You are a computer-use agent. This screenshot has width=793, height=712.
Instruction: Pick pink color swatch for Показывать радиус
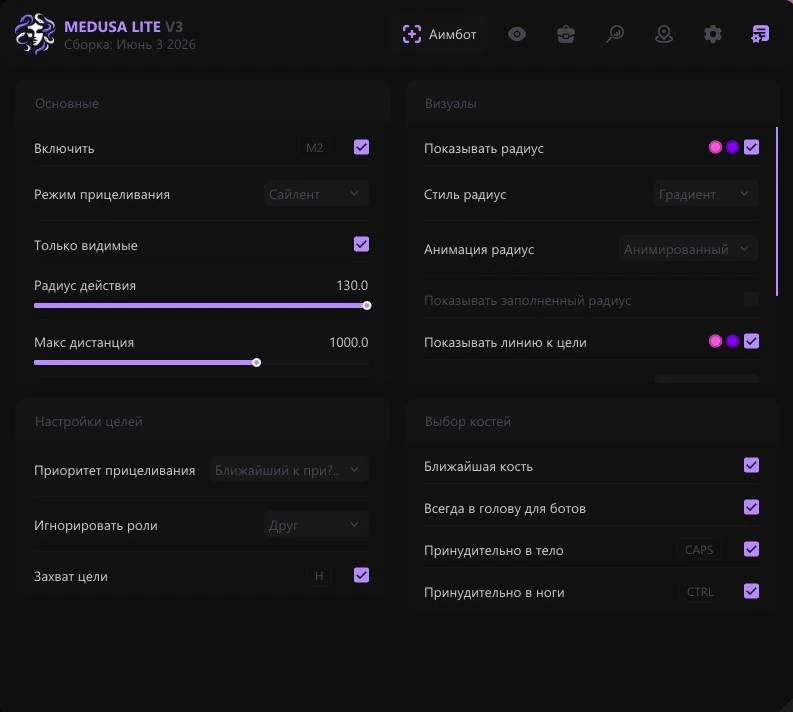(x=715, y=147)
